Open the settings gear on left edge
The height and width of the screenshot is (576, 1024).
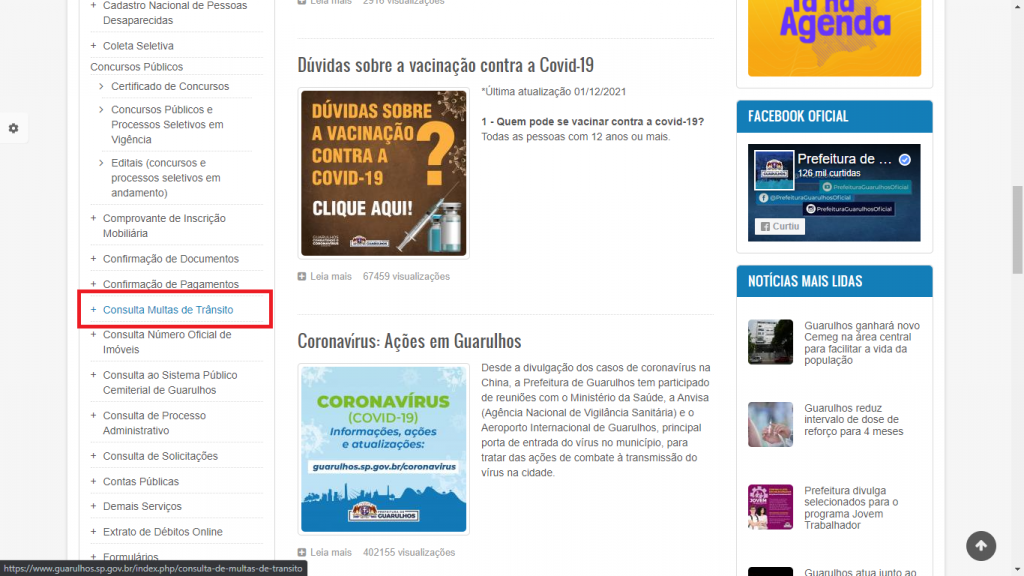tap(13, 129)
